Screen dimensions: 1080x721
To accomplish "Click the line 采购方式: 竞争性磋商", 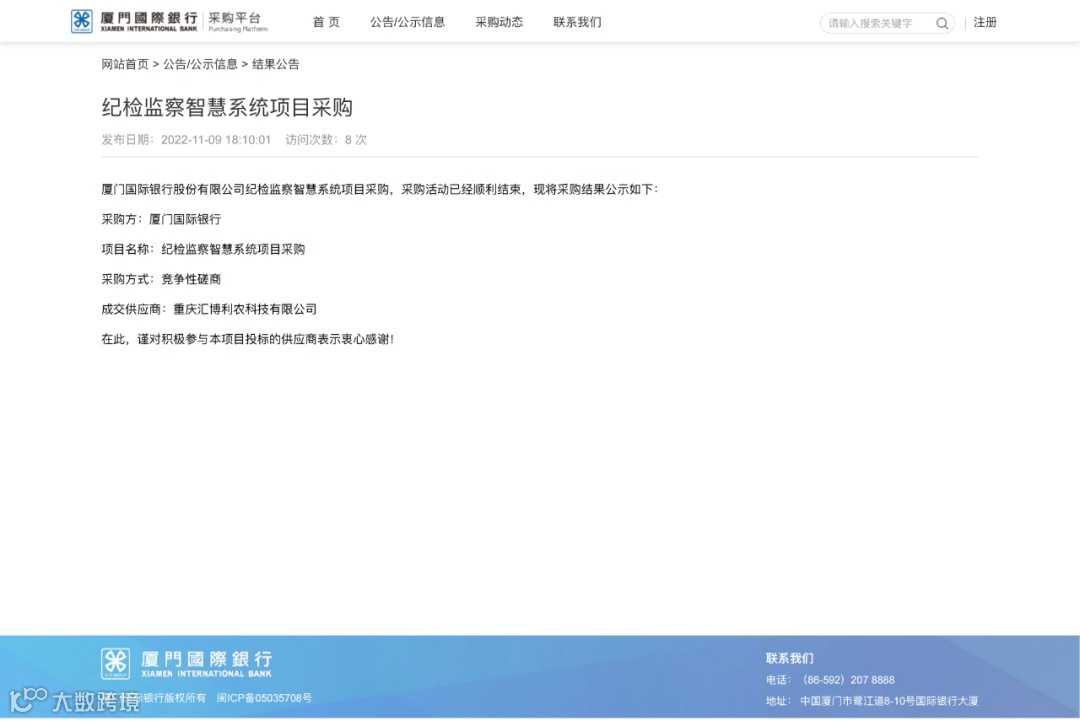I will 161,280.
